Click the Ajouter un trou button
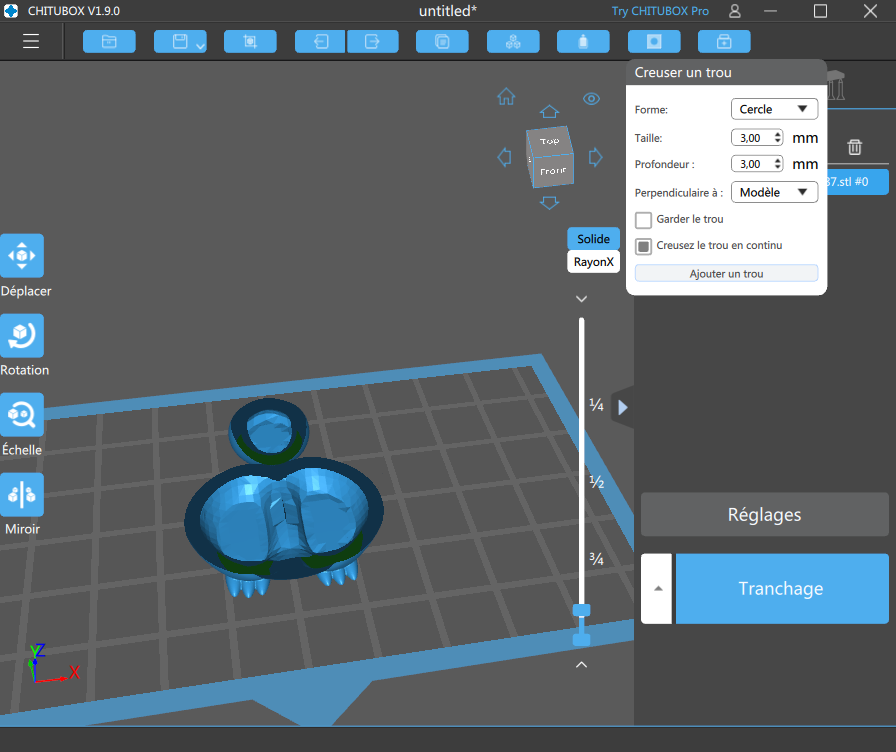The image size is (896, 752). tap(726, 274)
